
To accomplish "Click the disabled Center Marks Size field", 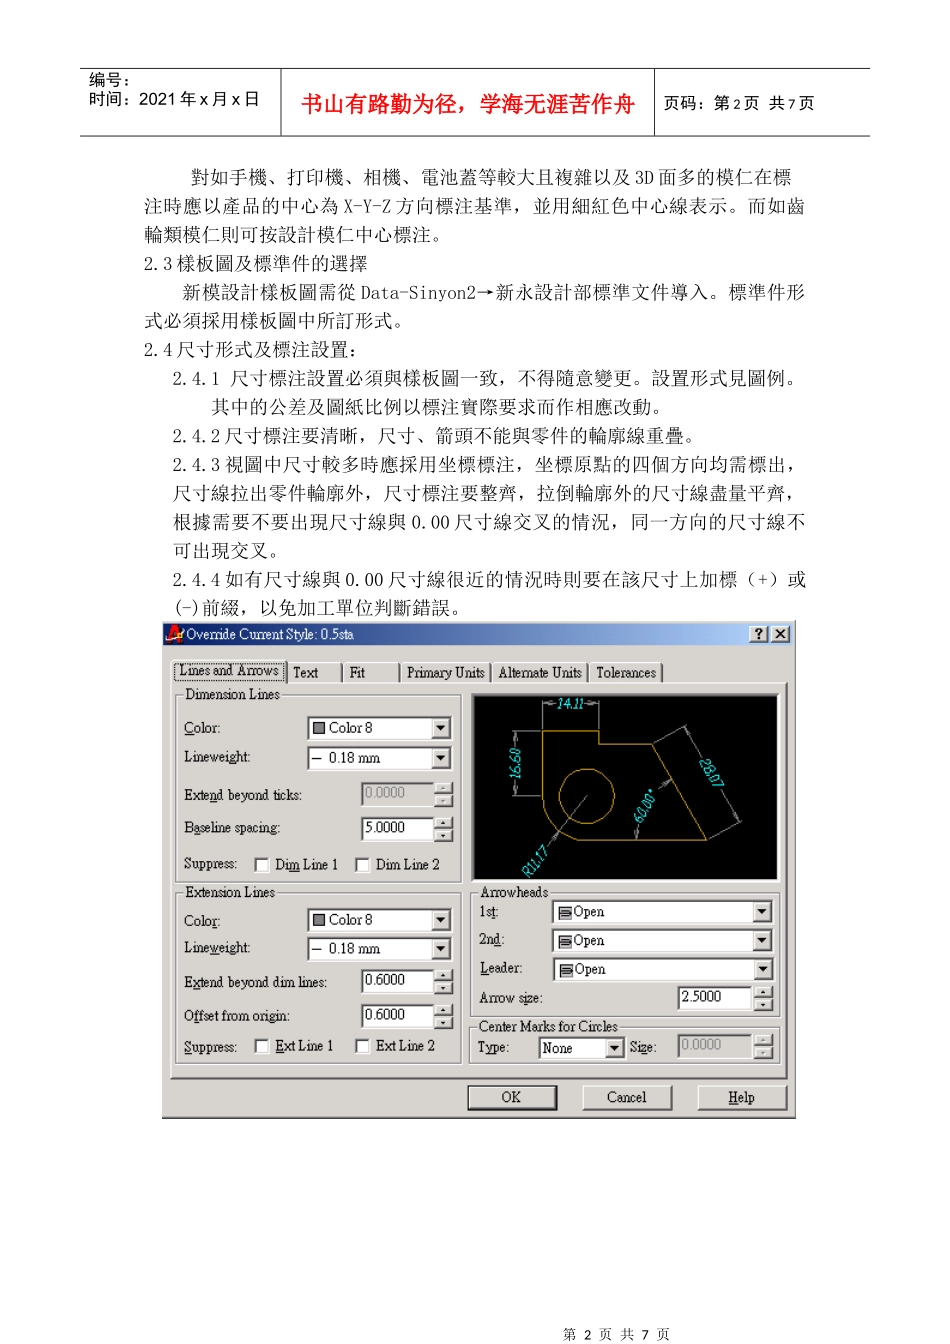I will 715,1046.
